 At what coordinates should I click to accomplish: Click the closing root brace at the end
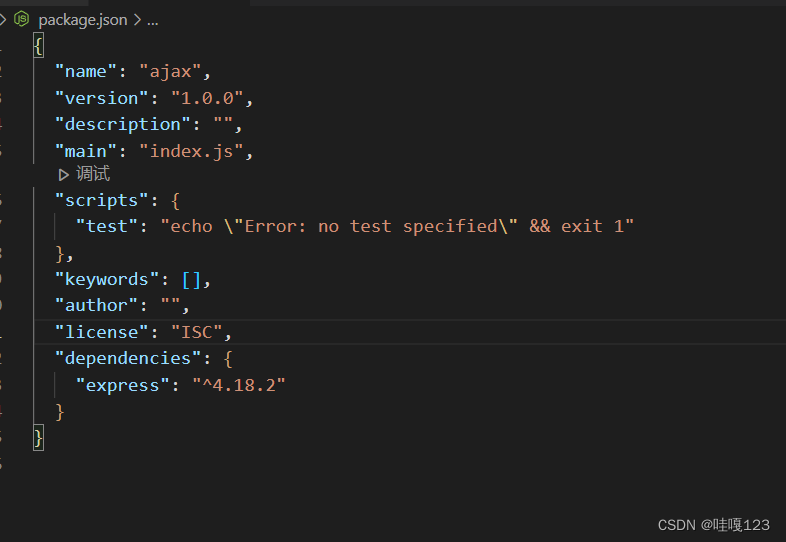point(39,438)
